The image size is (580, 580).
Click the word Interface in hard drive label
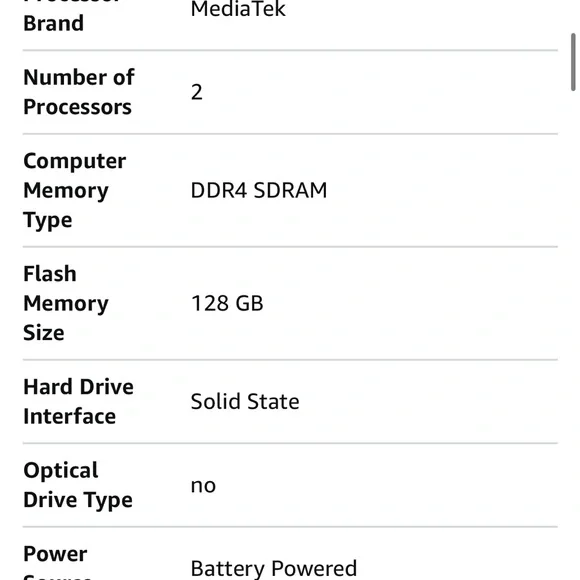point(70,417)
